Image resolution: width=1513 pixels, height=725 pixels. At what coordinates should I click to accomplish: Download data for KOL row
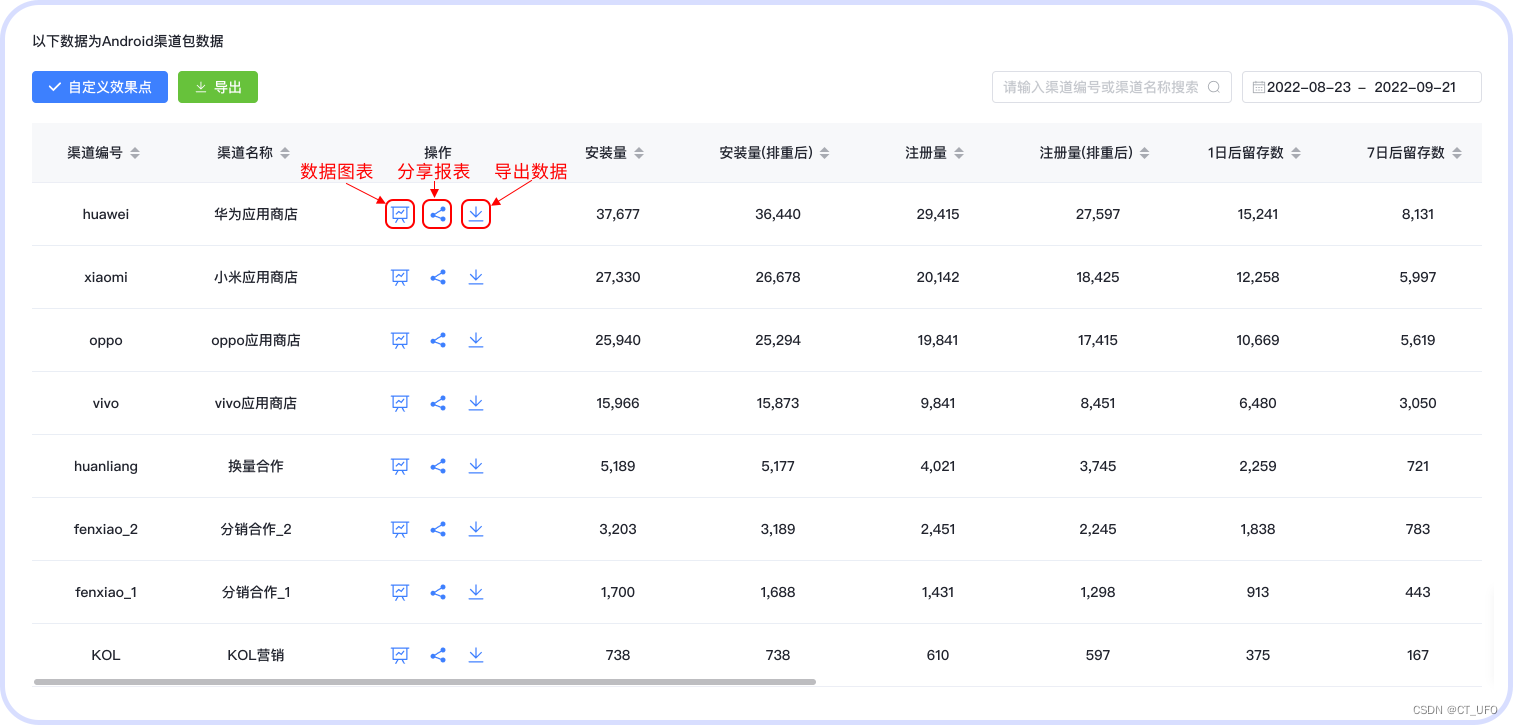[x=476, y=655]
